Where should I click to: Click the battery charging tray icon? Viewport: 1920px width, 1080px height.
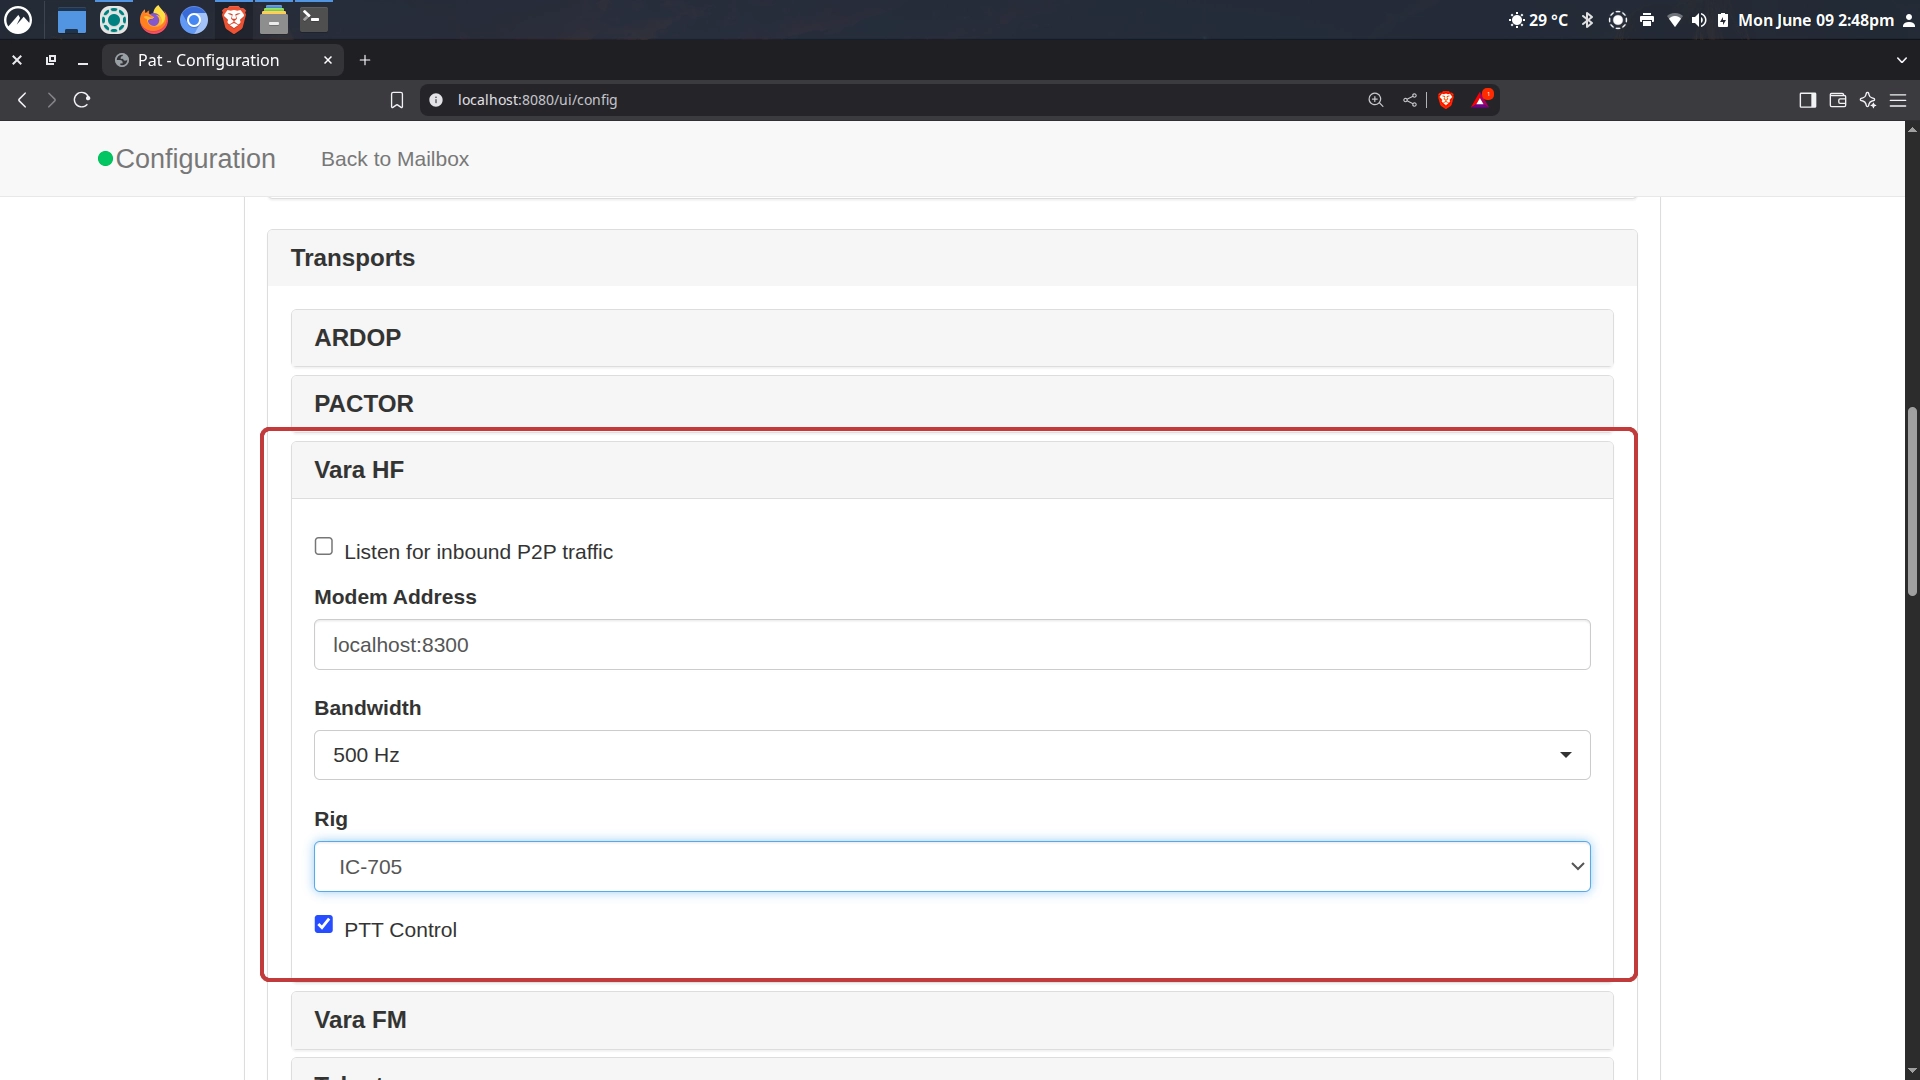click(1723, 20)
